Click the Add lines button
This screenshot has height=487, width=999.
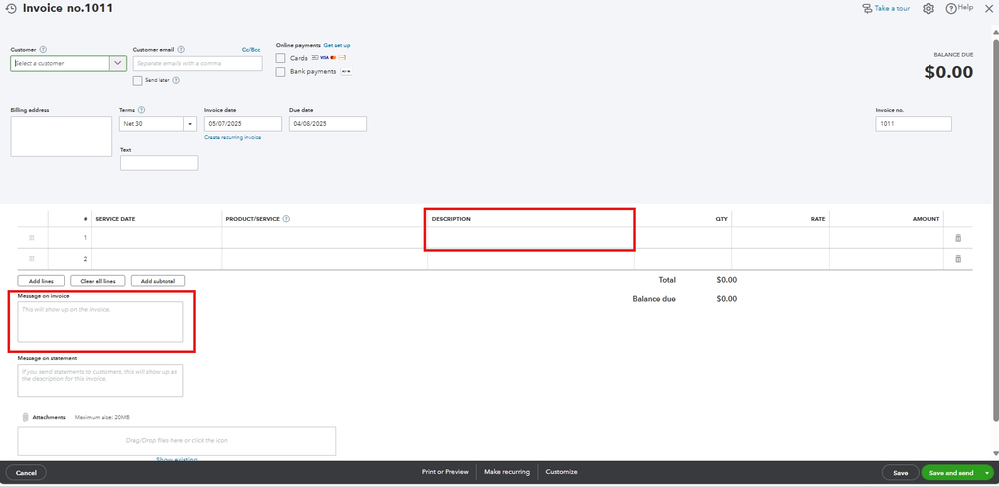coord(41,280)
